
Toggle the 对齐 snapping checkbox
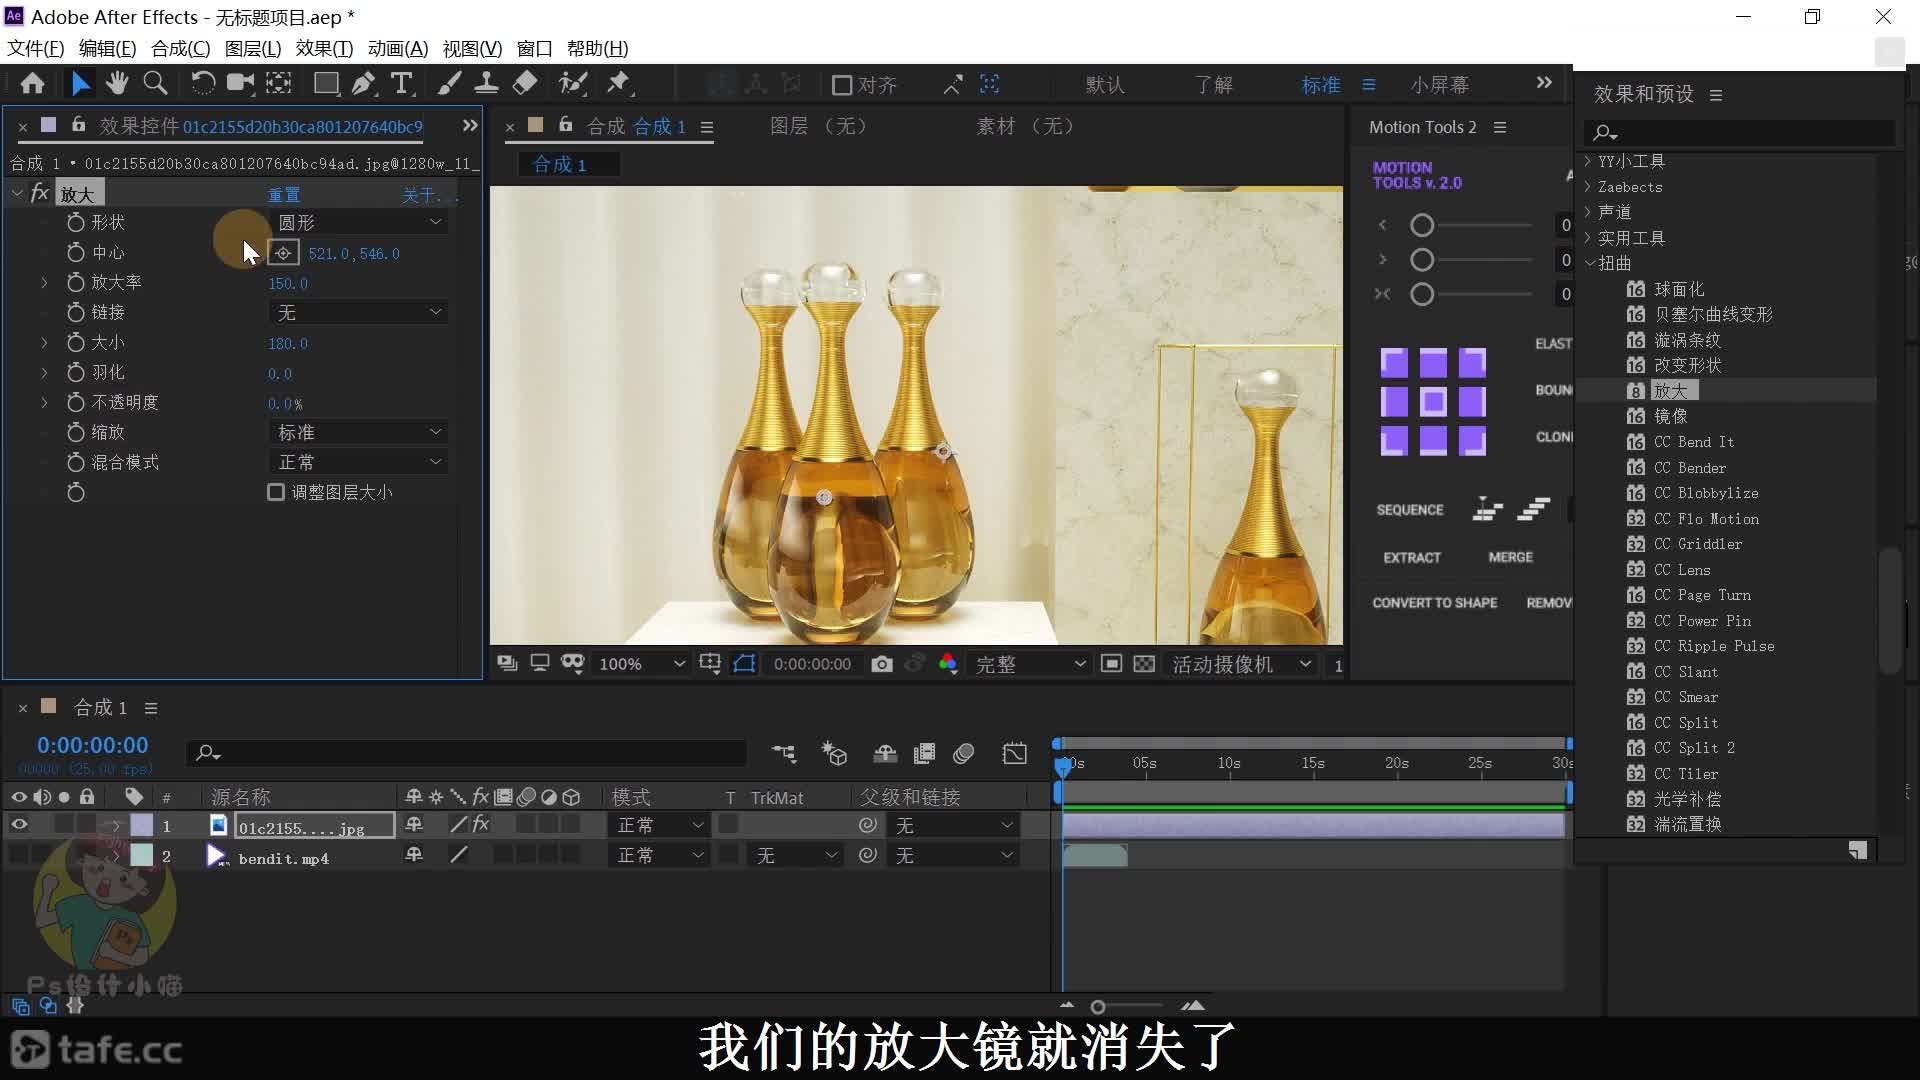(x=842, y=85)
